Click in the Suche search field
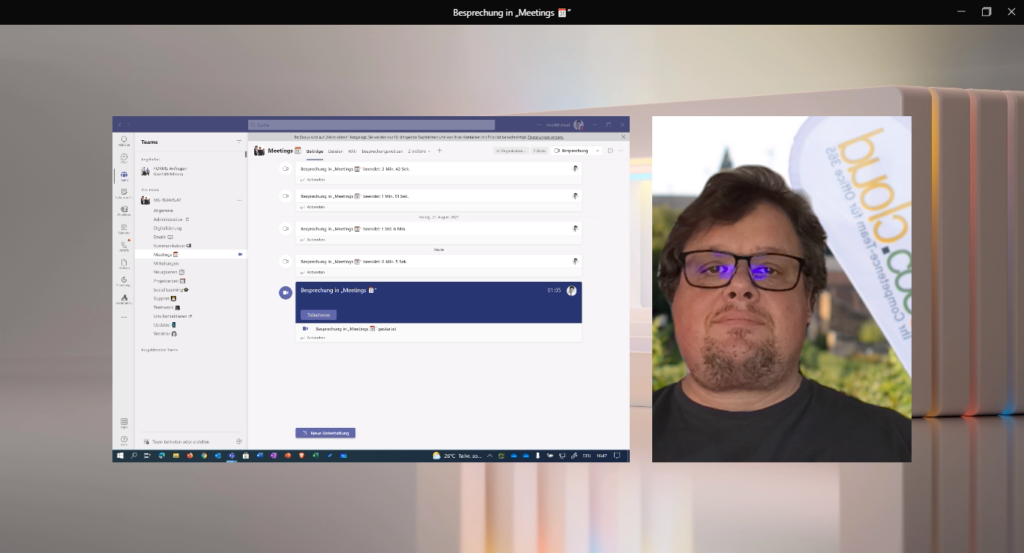The width and height of the screenshot is (1024, 553). (371, 125)
